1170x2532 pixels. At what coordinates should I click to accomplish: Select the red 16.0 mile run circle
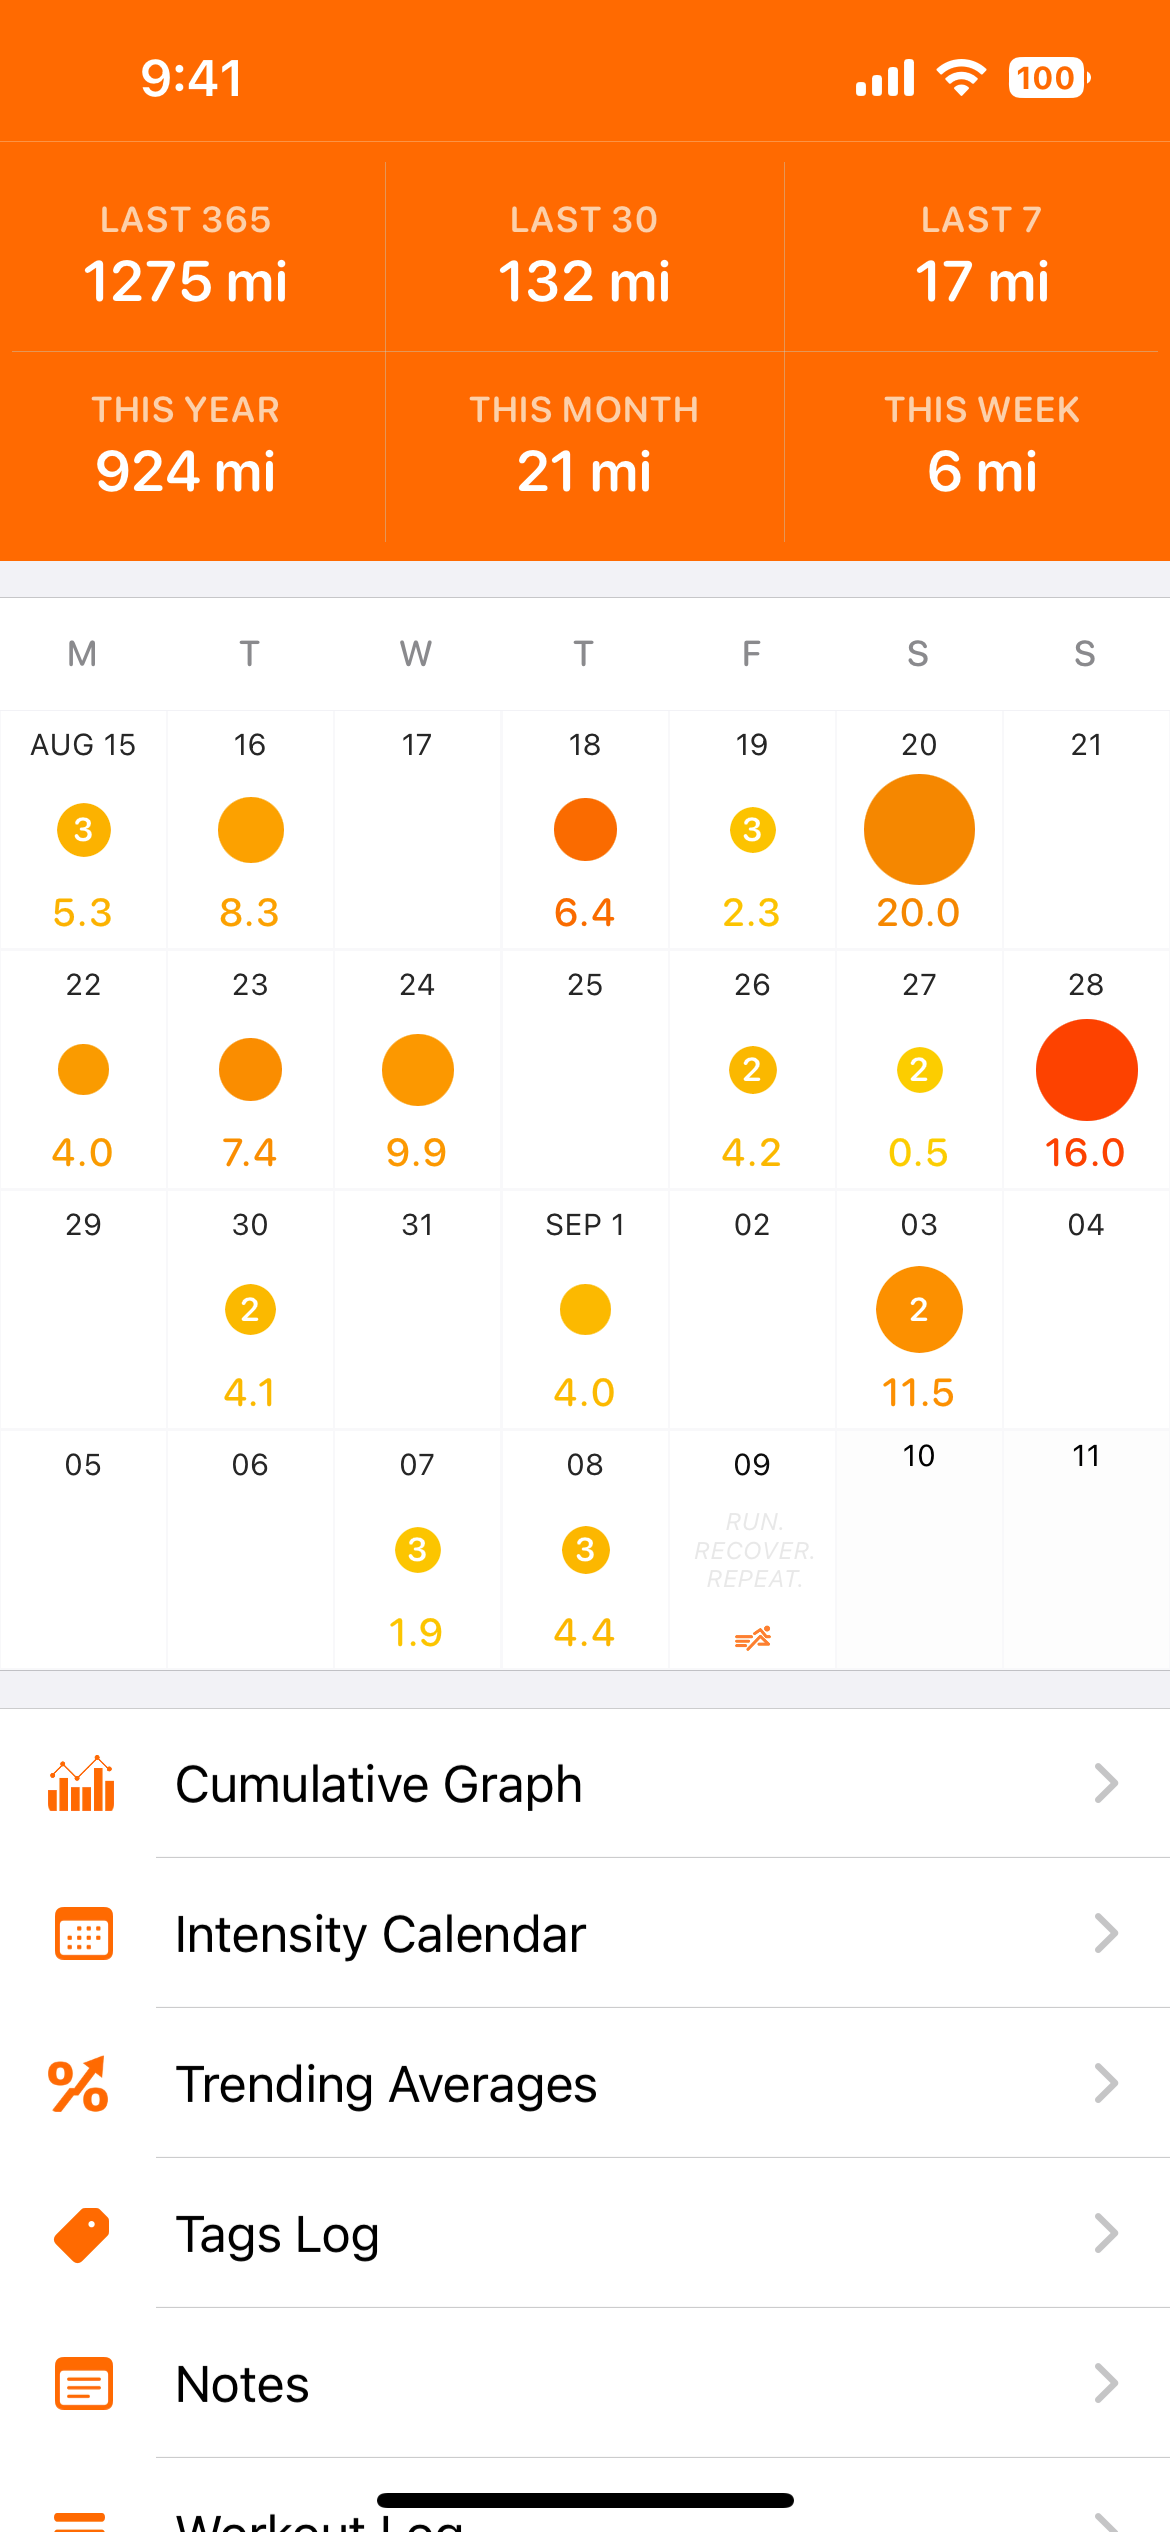tap(1086, 1070)
